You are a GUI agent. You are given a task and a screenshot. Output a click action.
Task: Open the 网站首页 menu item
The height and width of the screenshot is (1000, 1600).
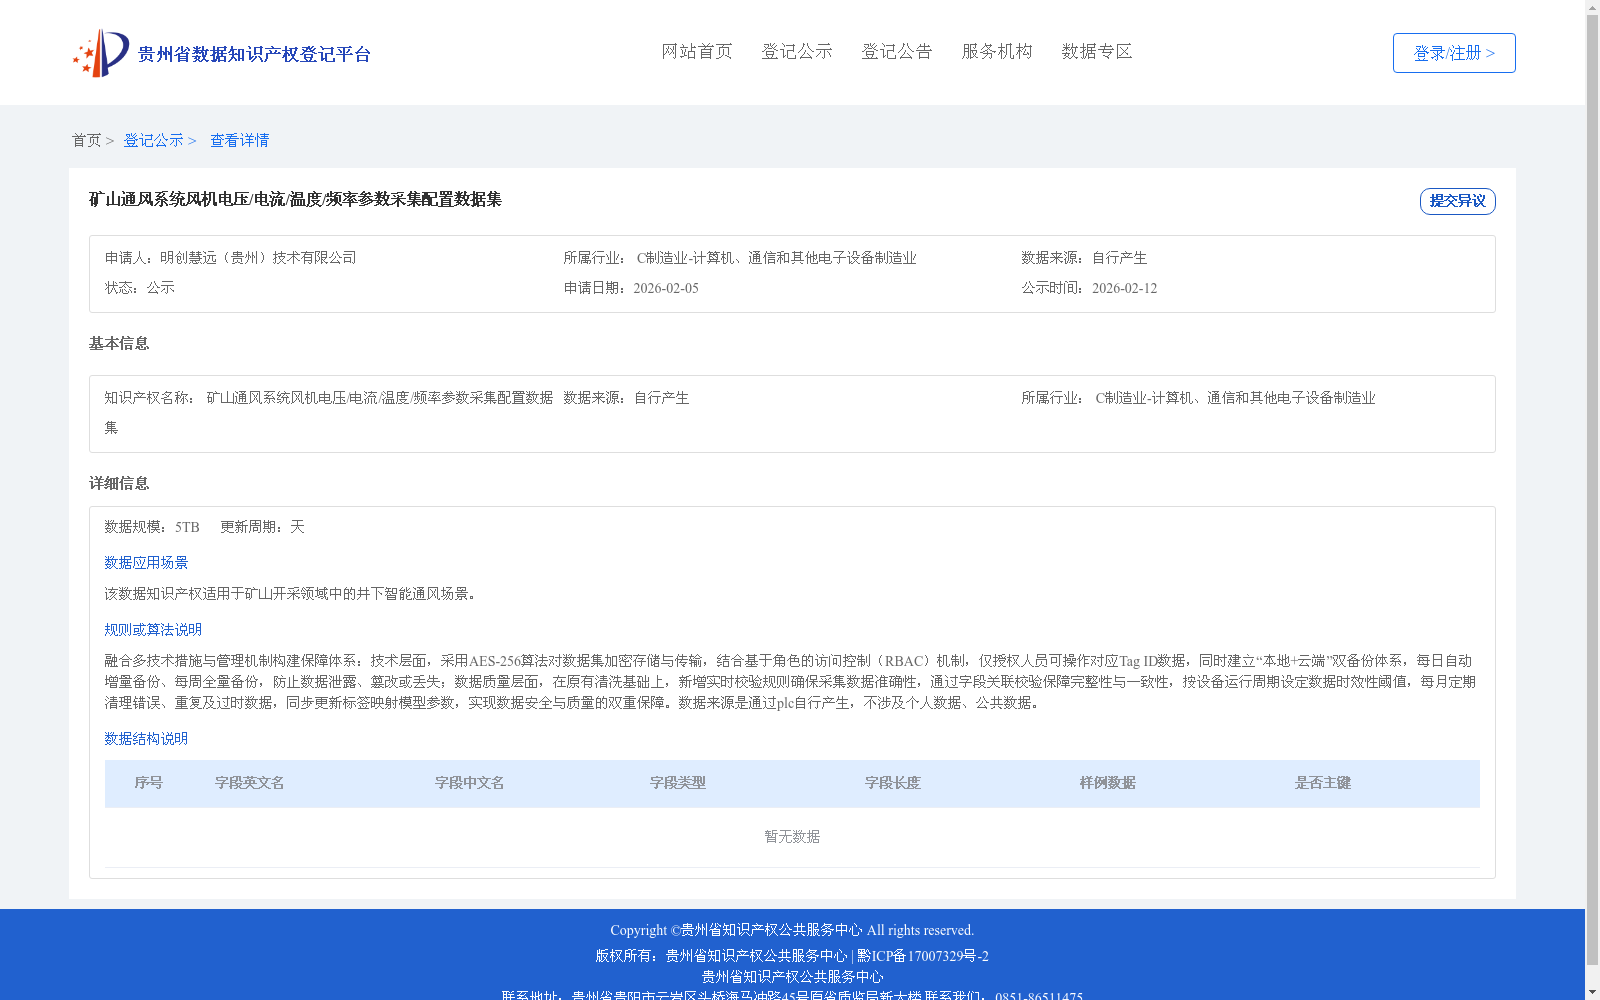coord(697,51)
